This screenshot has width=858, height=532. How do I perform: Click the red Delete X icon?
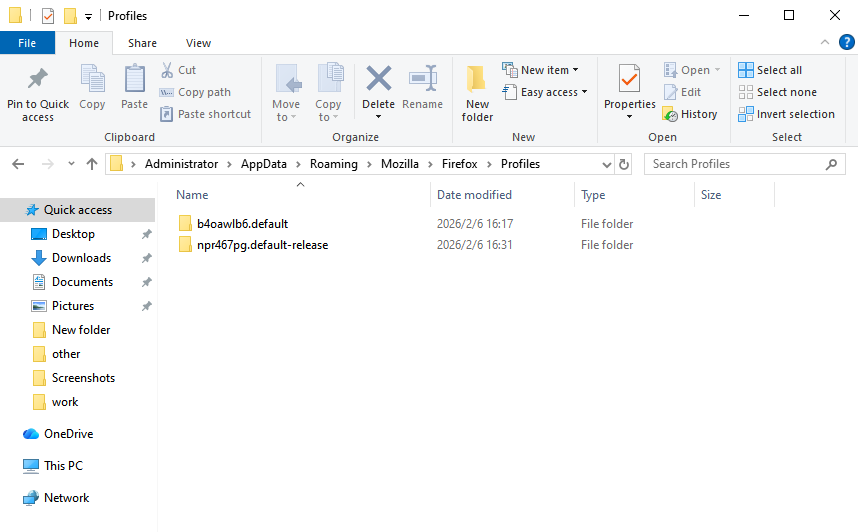click(x=378, y=78)
